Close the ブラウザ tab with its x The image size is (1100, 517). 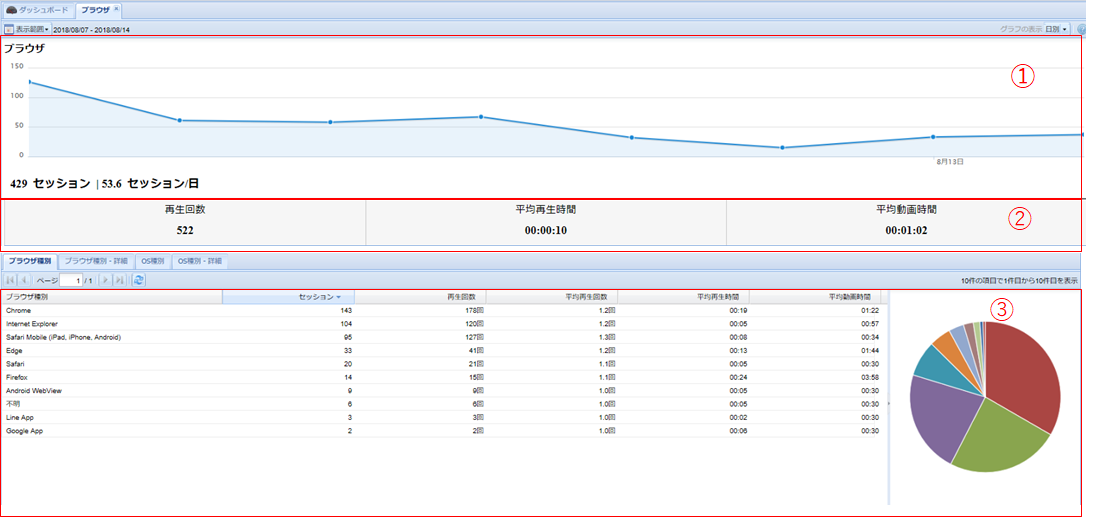pyautogui.click(x=116, y=9)
